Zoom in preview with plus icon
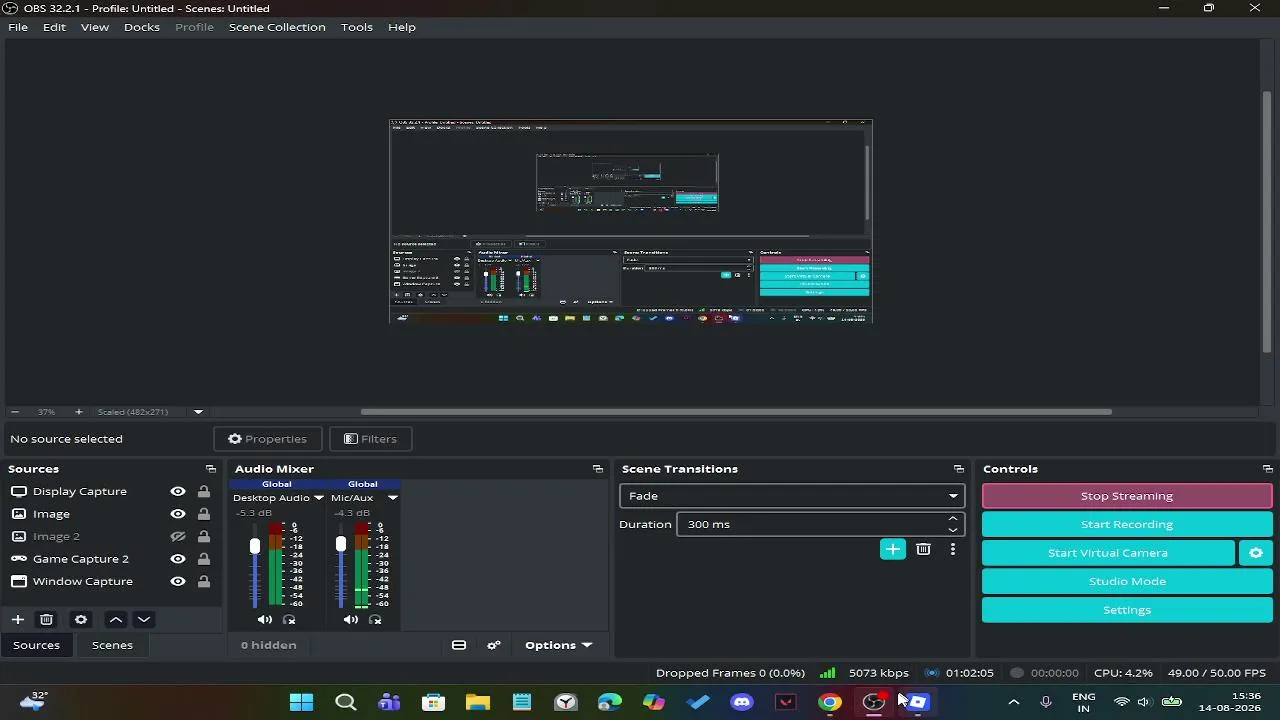Image resolution: width=1280 pixels, height=720 pixels. click(x=78, y=412)
